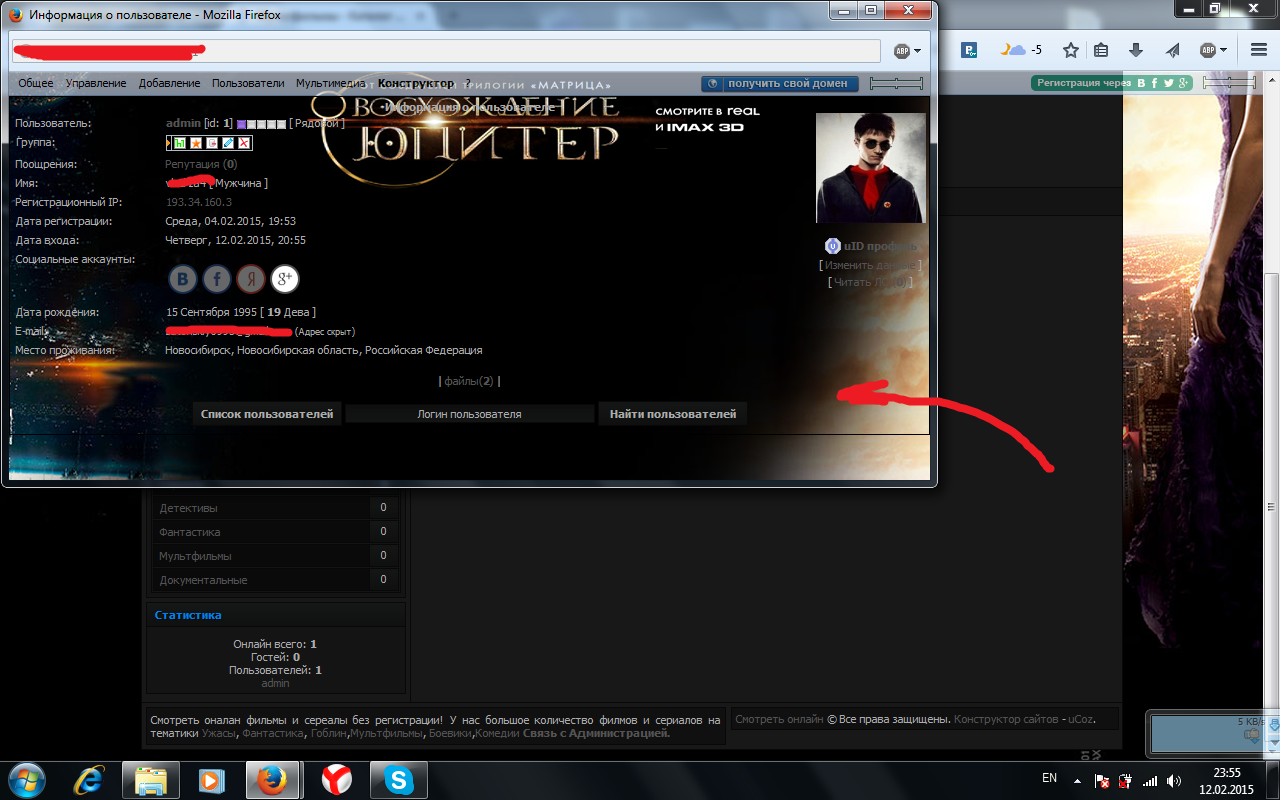Select Фантастика category row
The image size is (1288, 800).
(273, 532)
